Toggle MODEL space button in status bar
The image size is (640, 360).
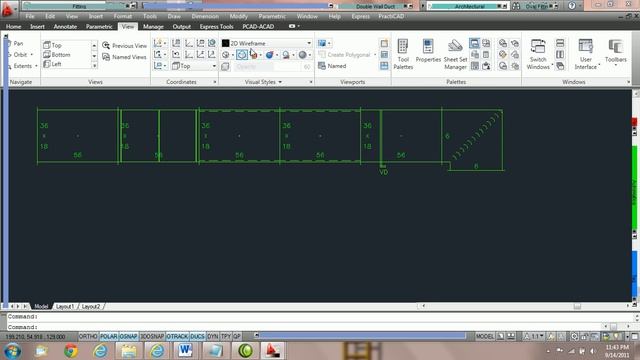[484, 336]
